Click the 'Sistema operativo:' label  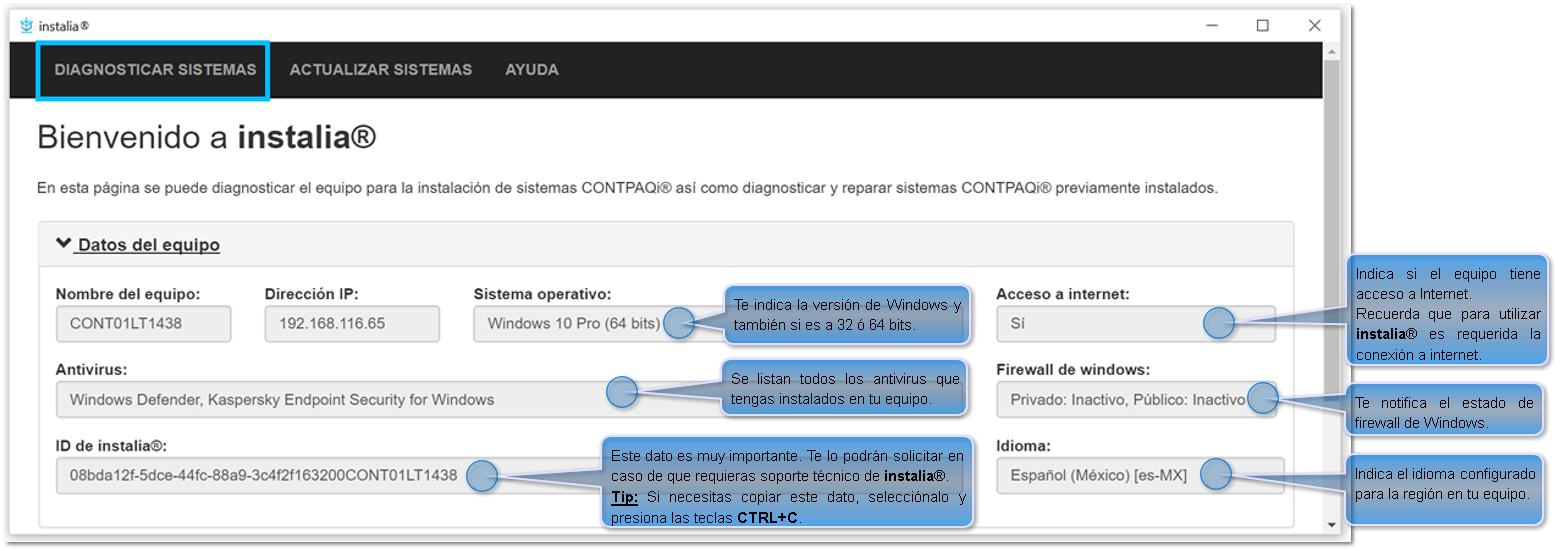542,294
